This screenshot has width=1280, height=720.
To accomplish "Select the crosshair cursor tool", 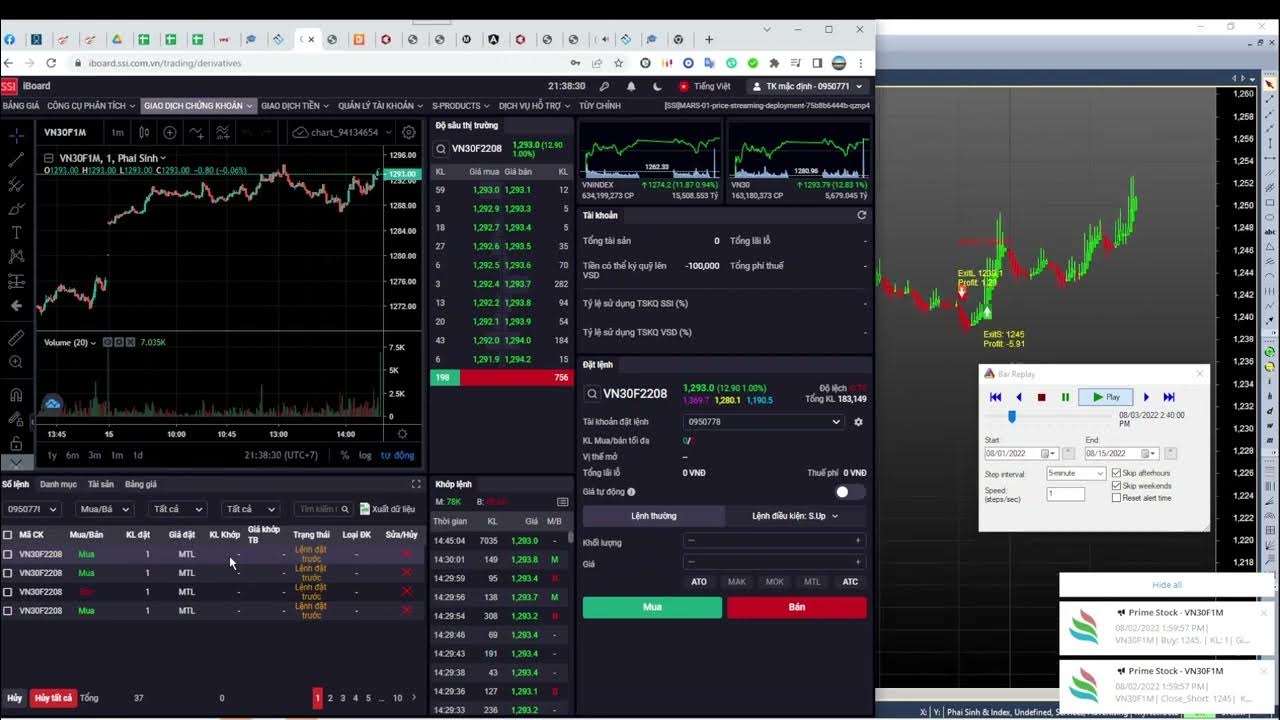I will click(16, 135).
